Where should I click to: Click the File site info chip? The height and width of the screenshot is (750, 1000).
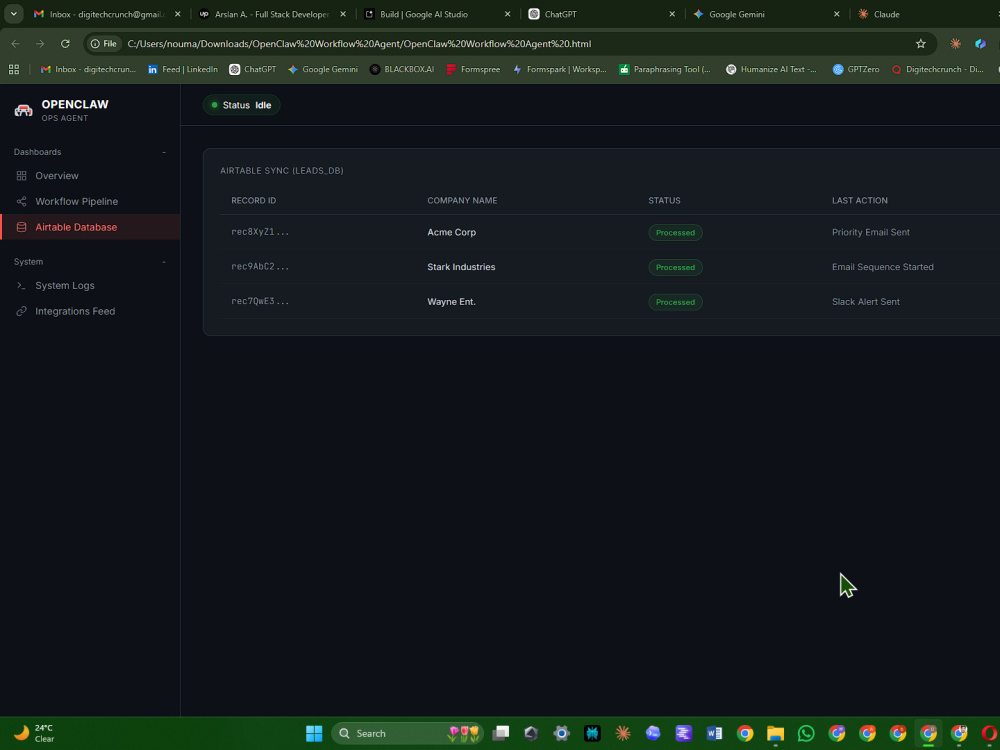coord(104,43)
